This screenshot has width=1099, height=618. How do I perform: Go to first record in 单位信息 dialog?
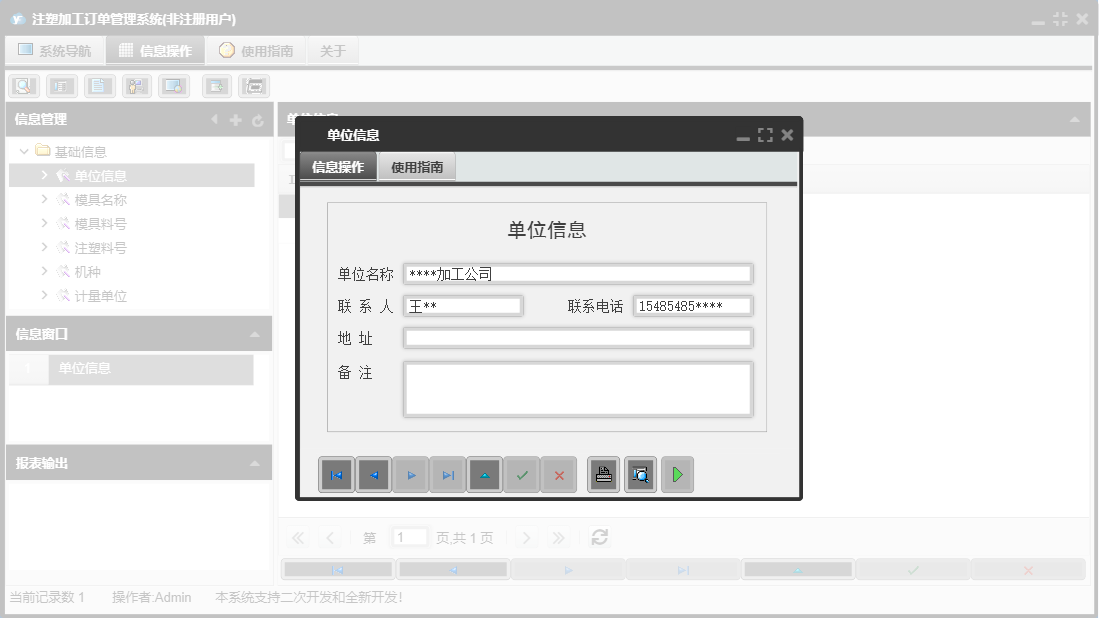point(336,475)
